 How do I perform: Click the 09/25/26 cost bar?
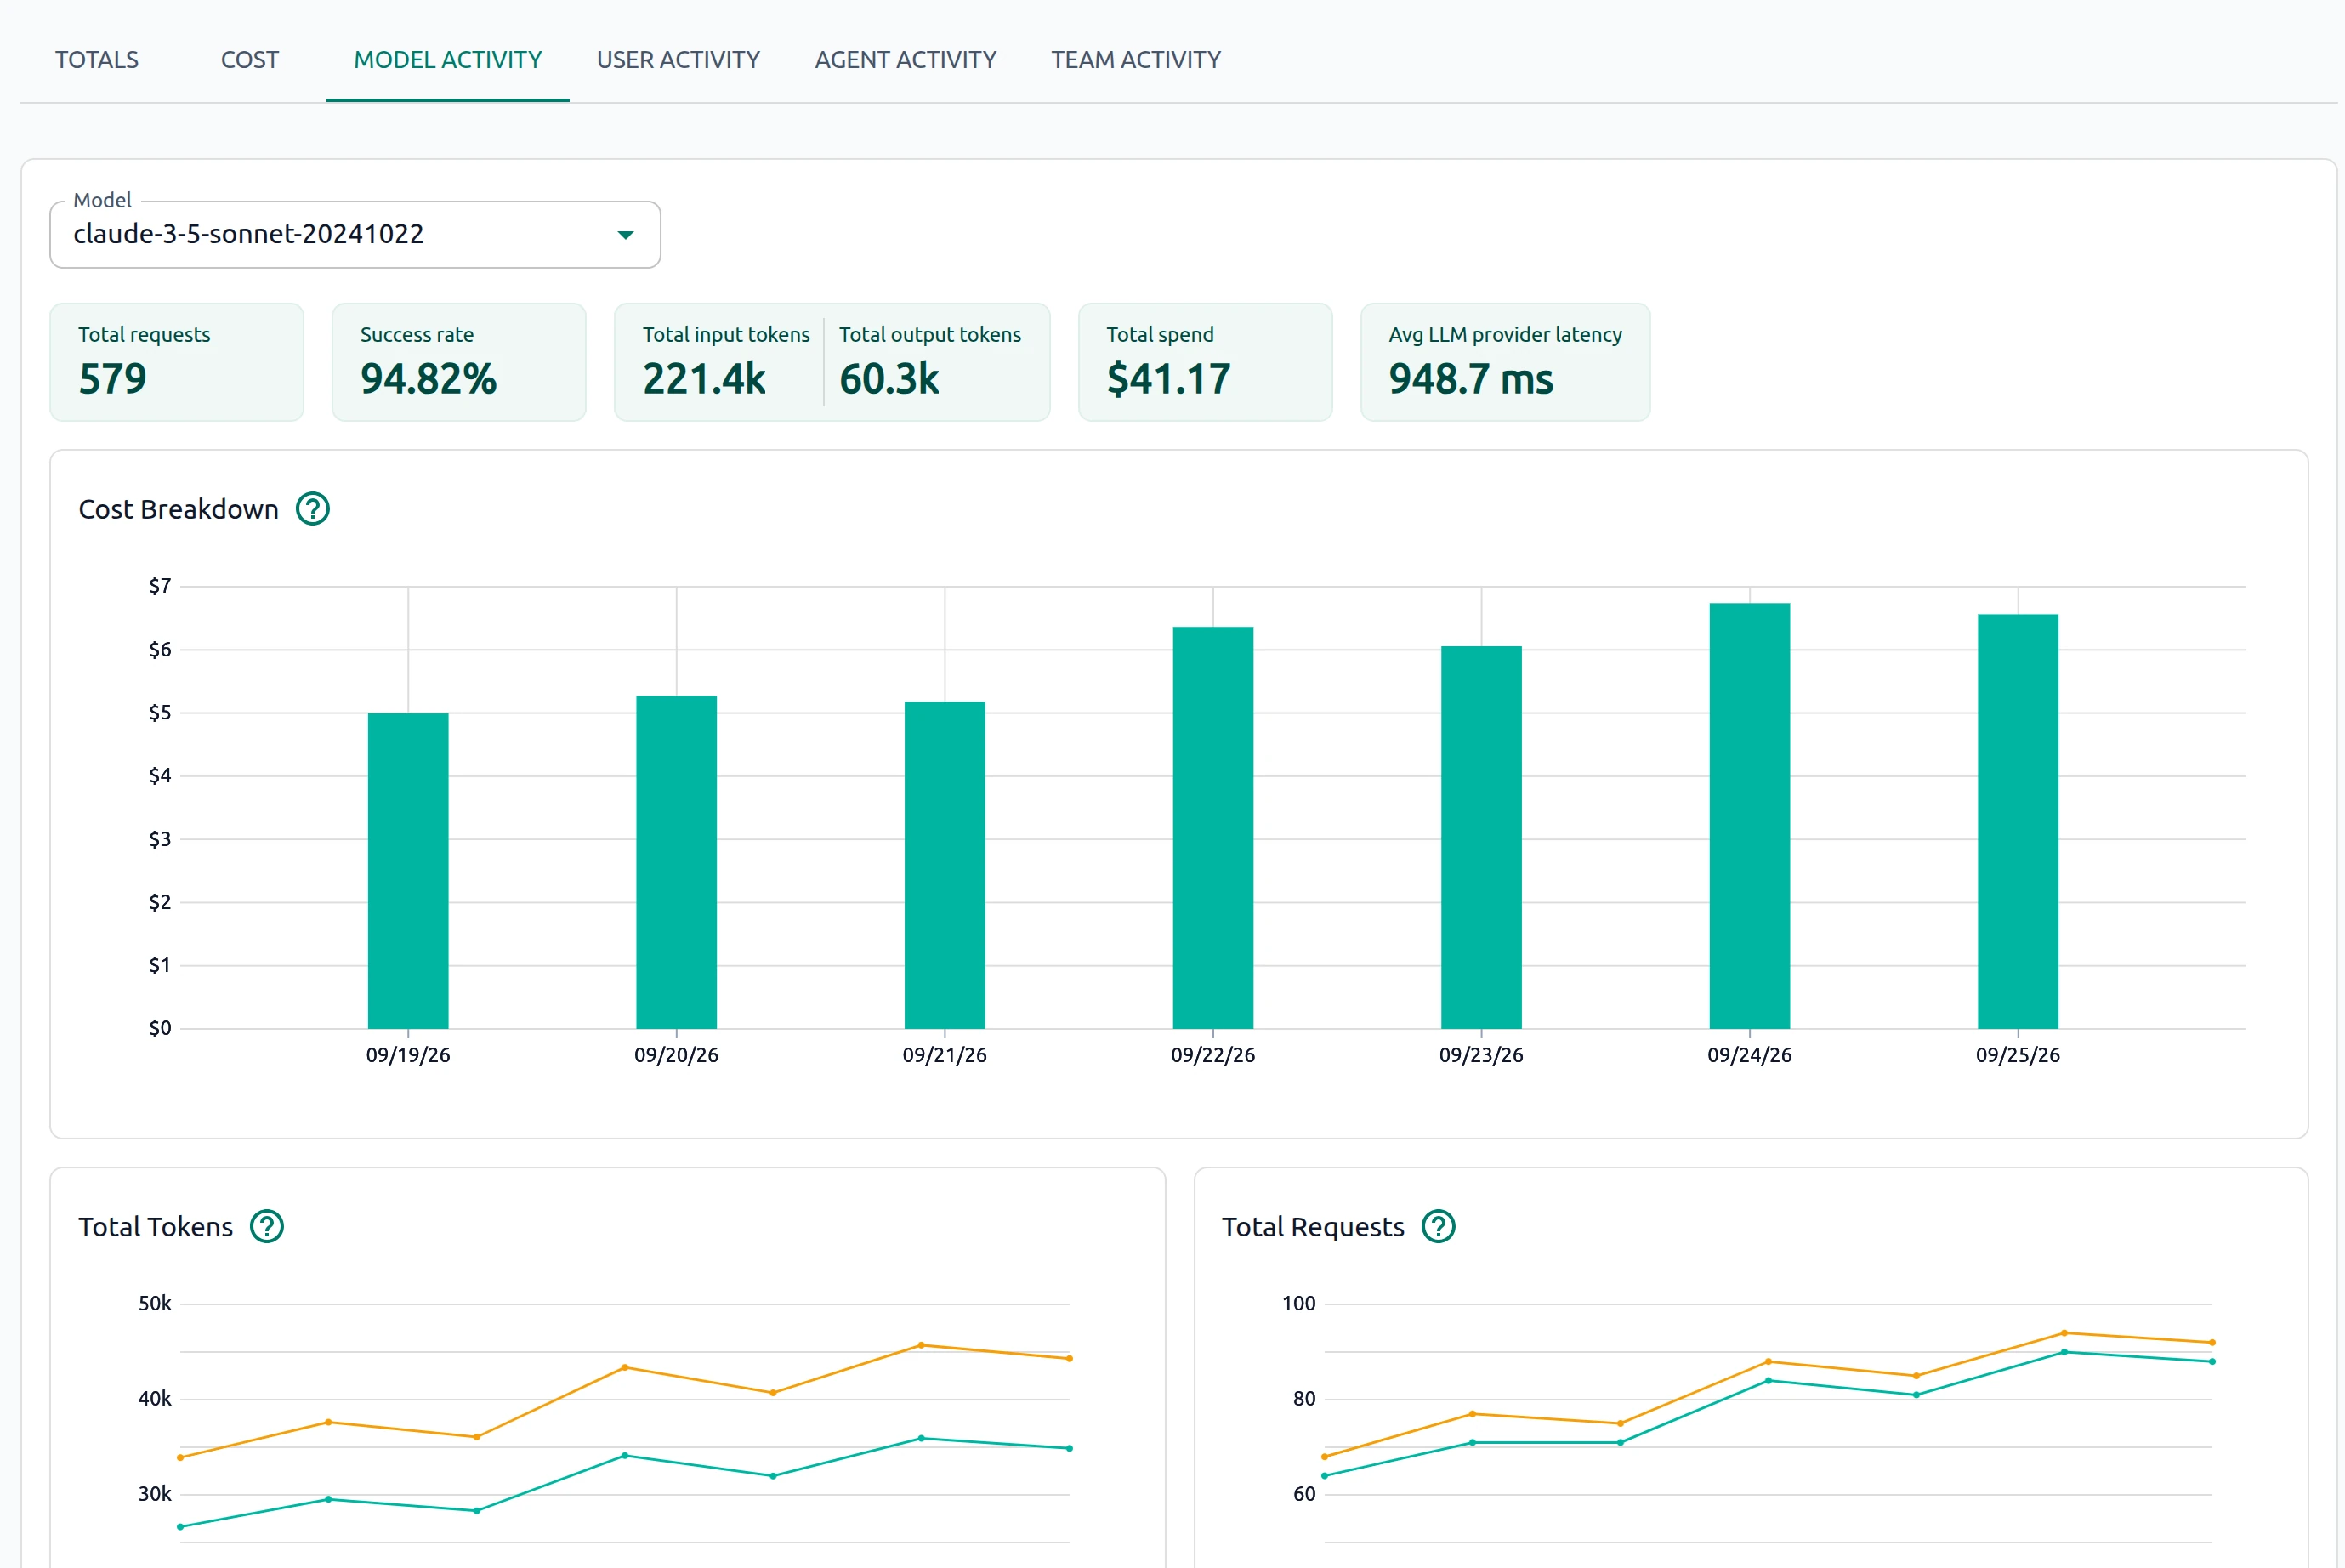click(2018, 821)
